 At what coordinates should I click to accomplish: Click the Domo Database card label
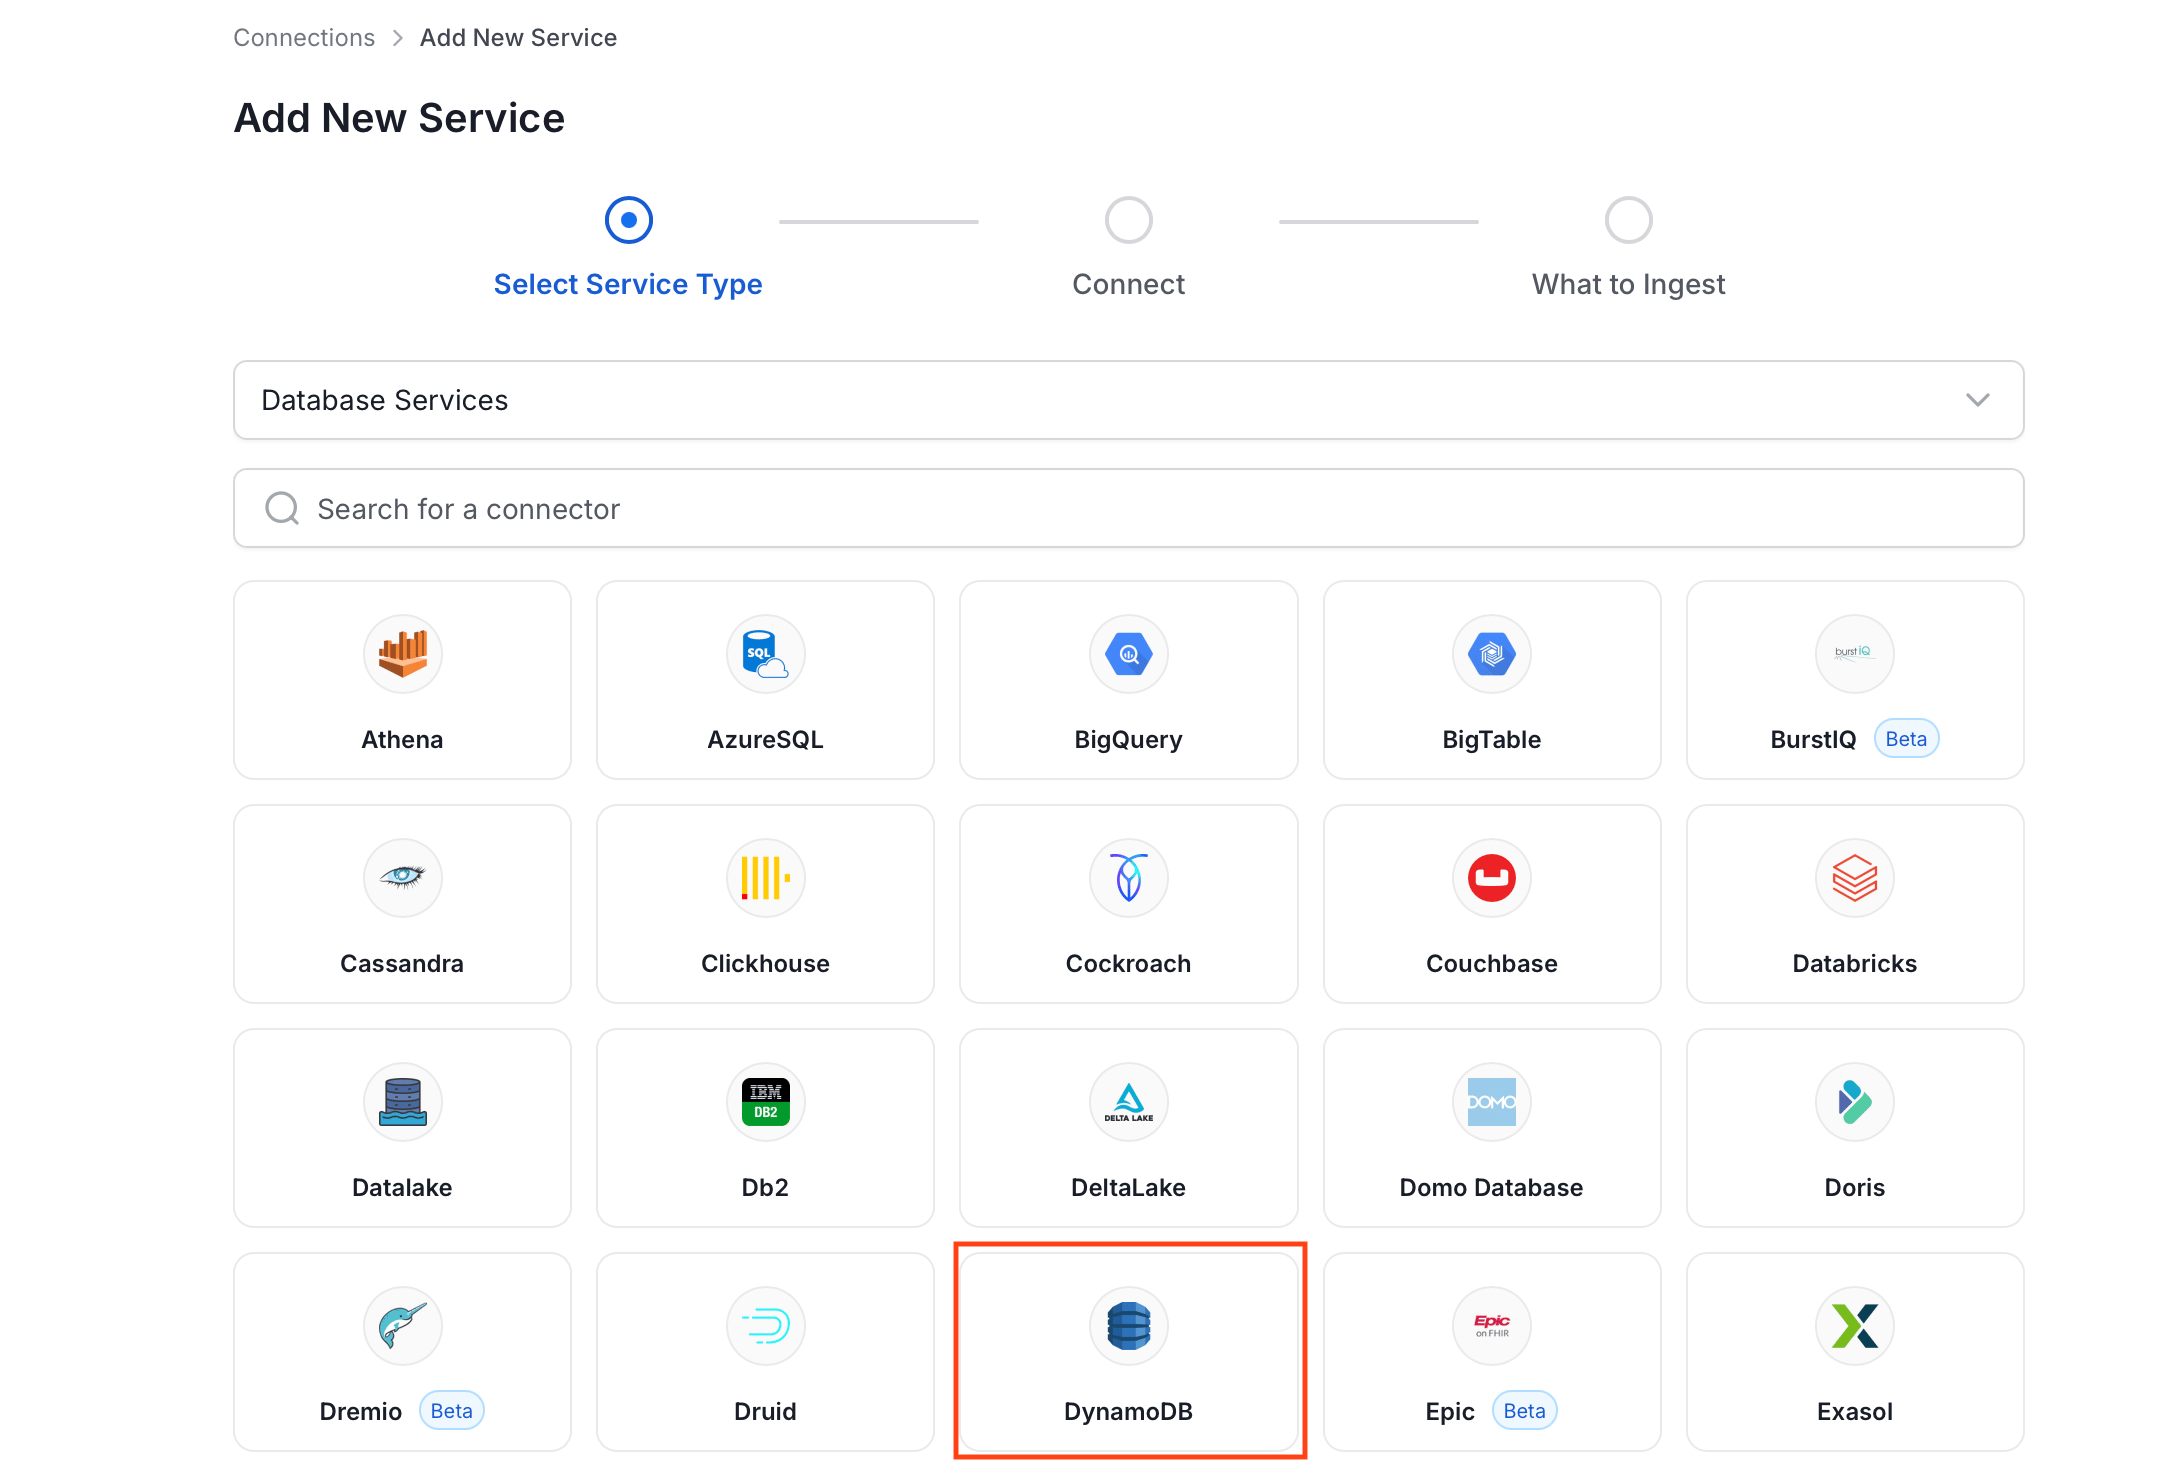click(1492, 1188)
